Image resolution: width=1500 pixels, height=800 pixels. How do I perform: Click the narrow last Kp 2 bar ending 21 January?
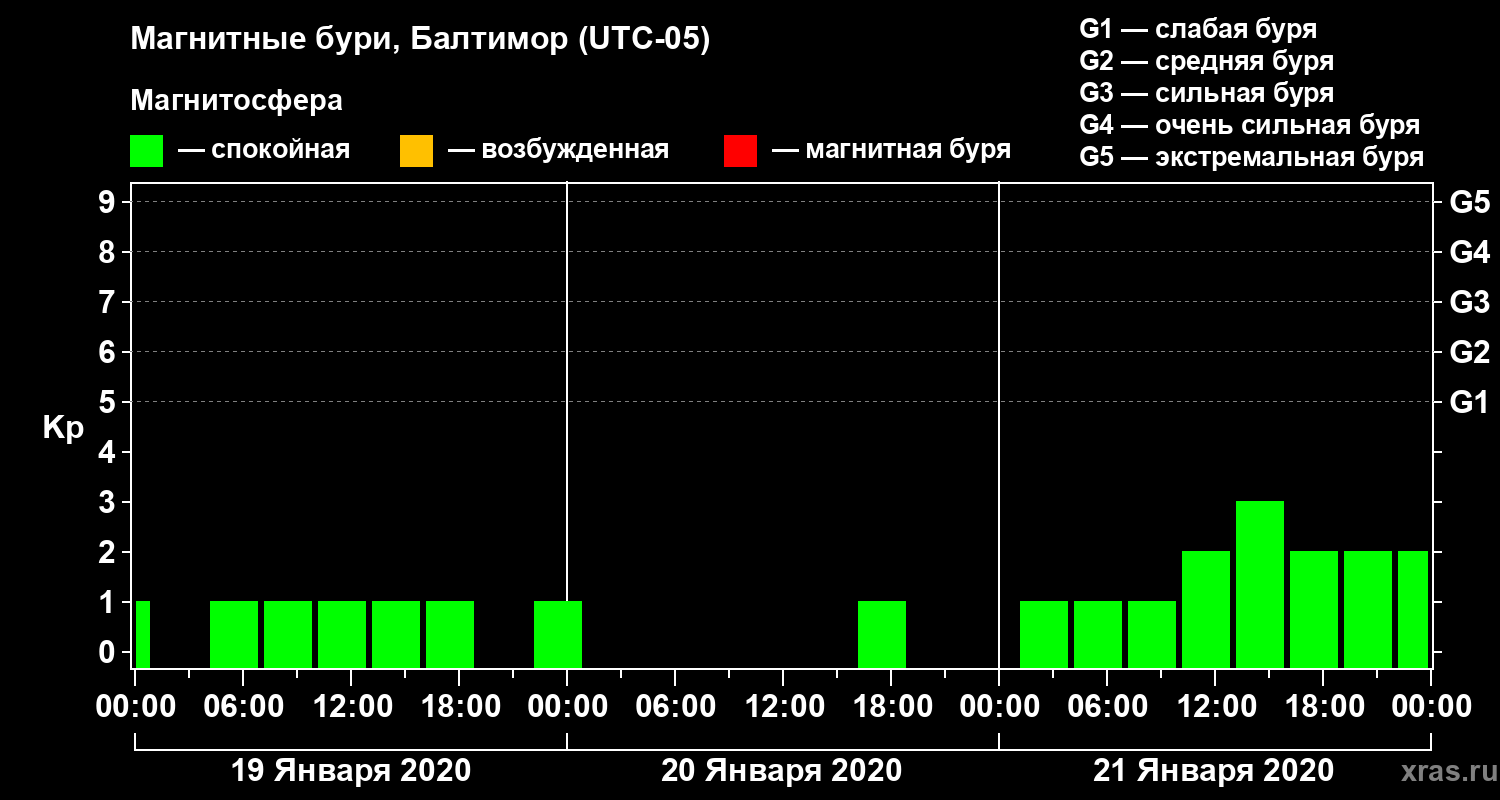pyautogui.click(x=1413, y=609)
